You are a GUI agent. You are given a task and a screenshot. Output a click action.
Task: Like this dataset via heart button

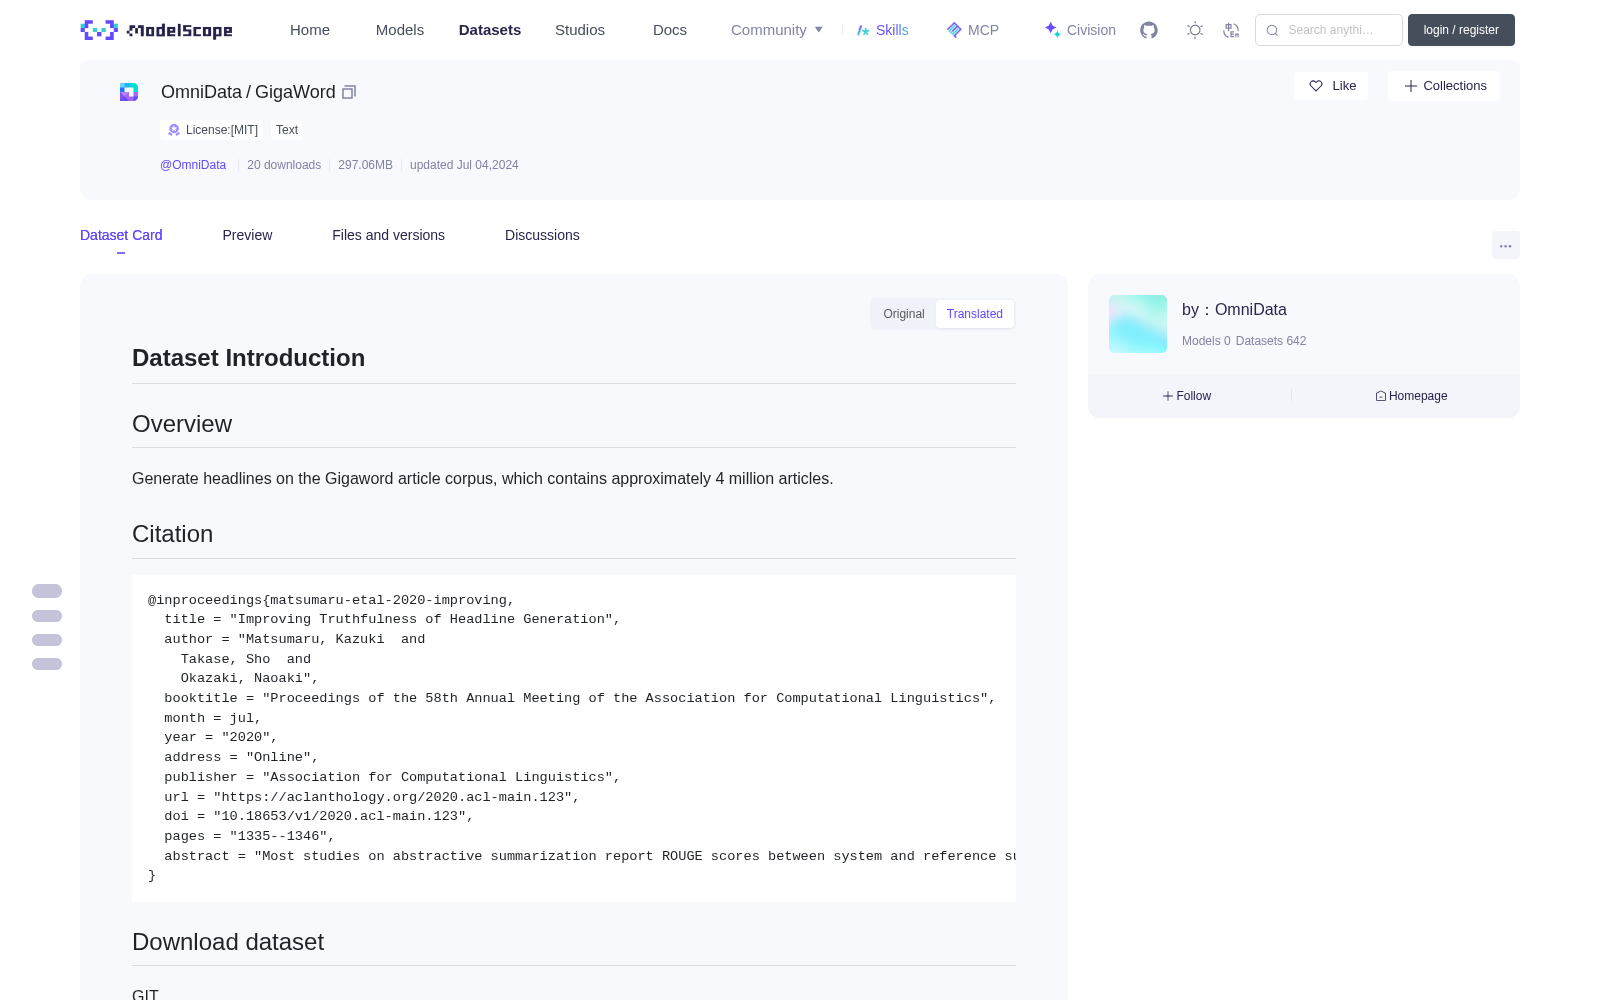[1331, 86]
